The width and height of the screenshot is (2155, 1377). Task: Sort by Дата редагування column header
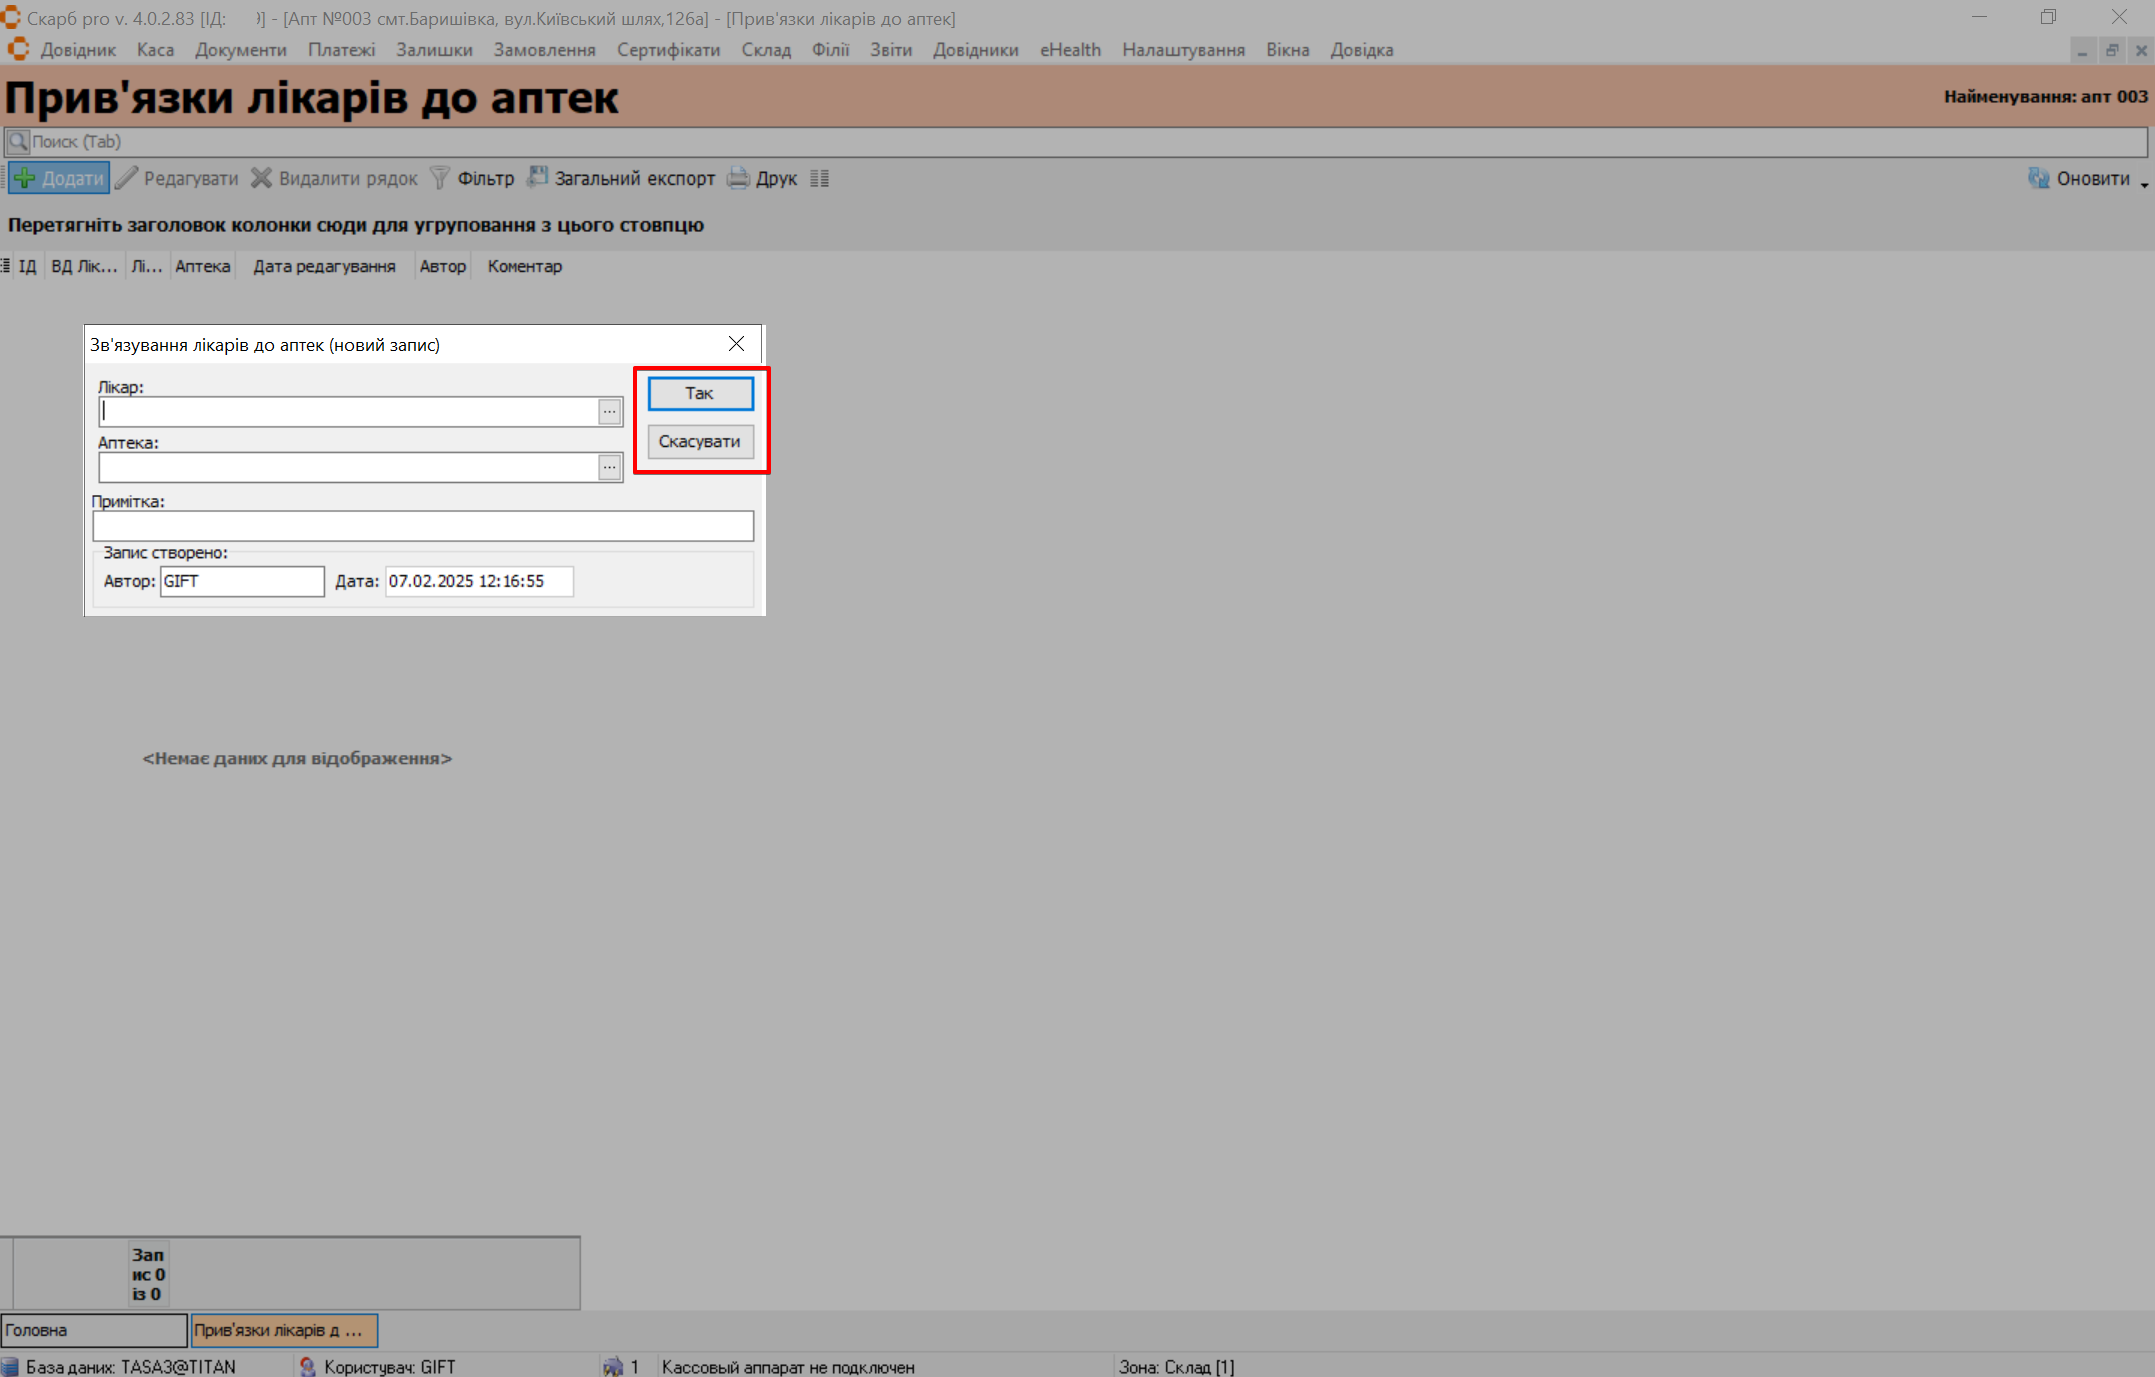click(x=324, y=267)
